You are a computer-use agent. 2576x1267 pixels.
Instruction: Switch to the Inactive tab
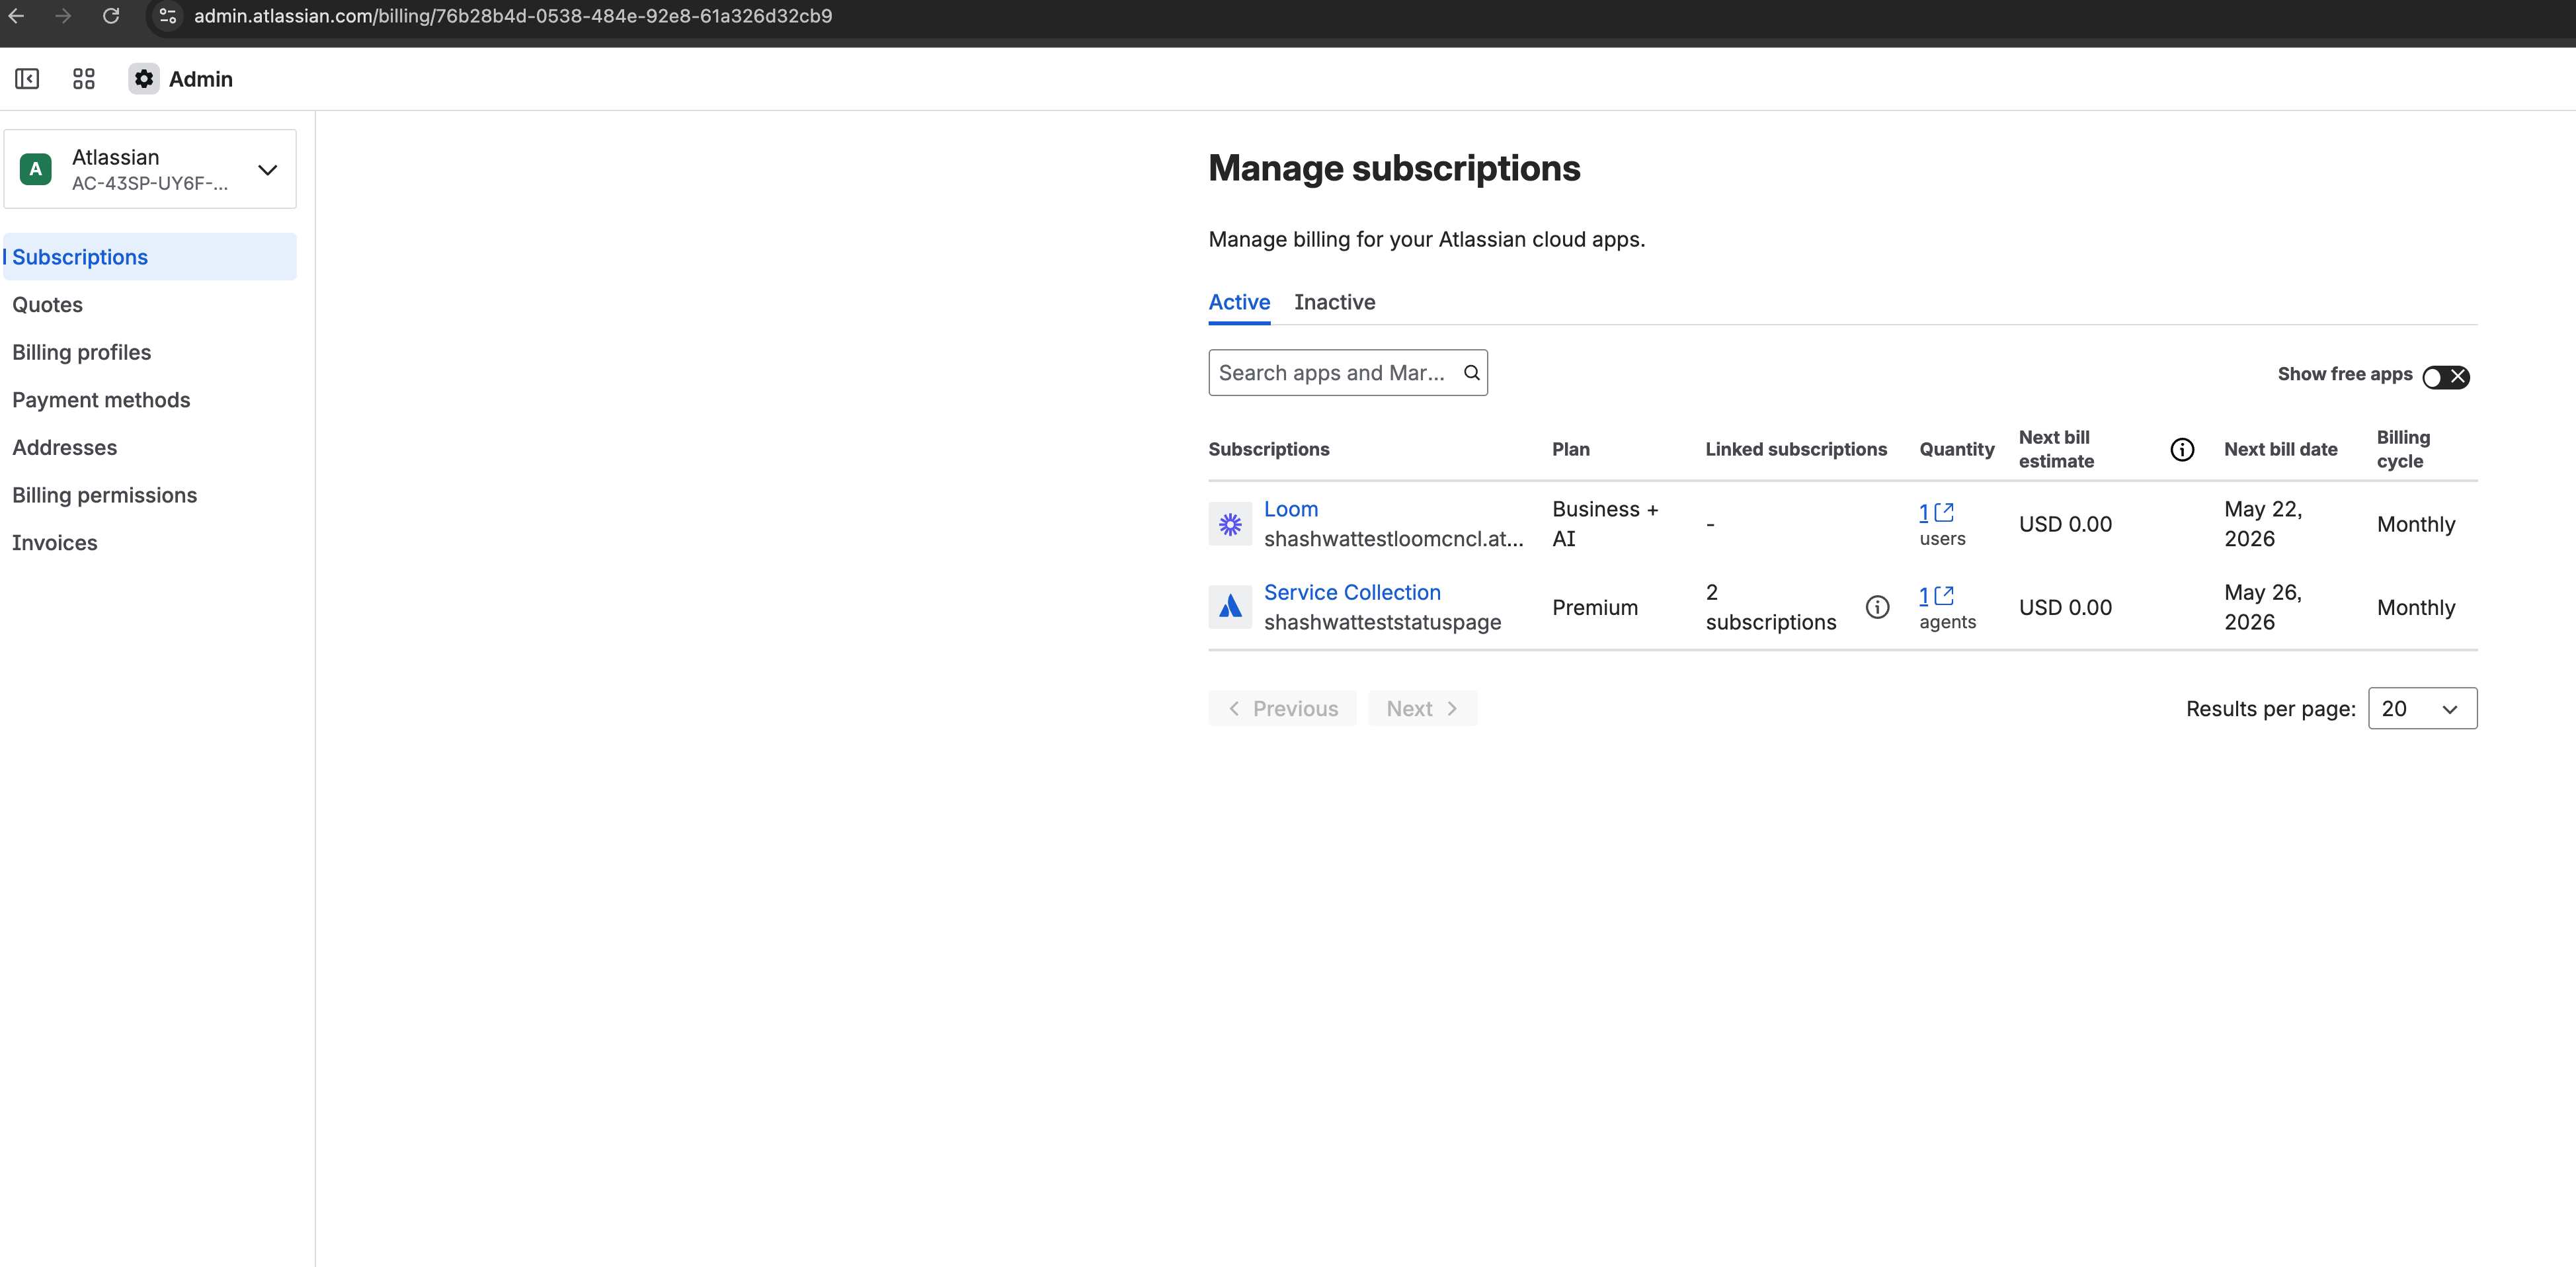[x=1334, y=302]
